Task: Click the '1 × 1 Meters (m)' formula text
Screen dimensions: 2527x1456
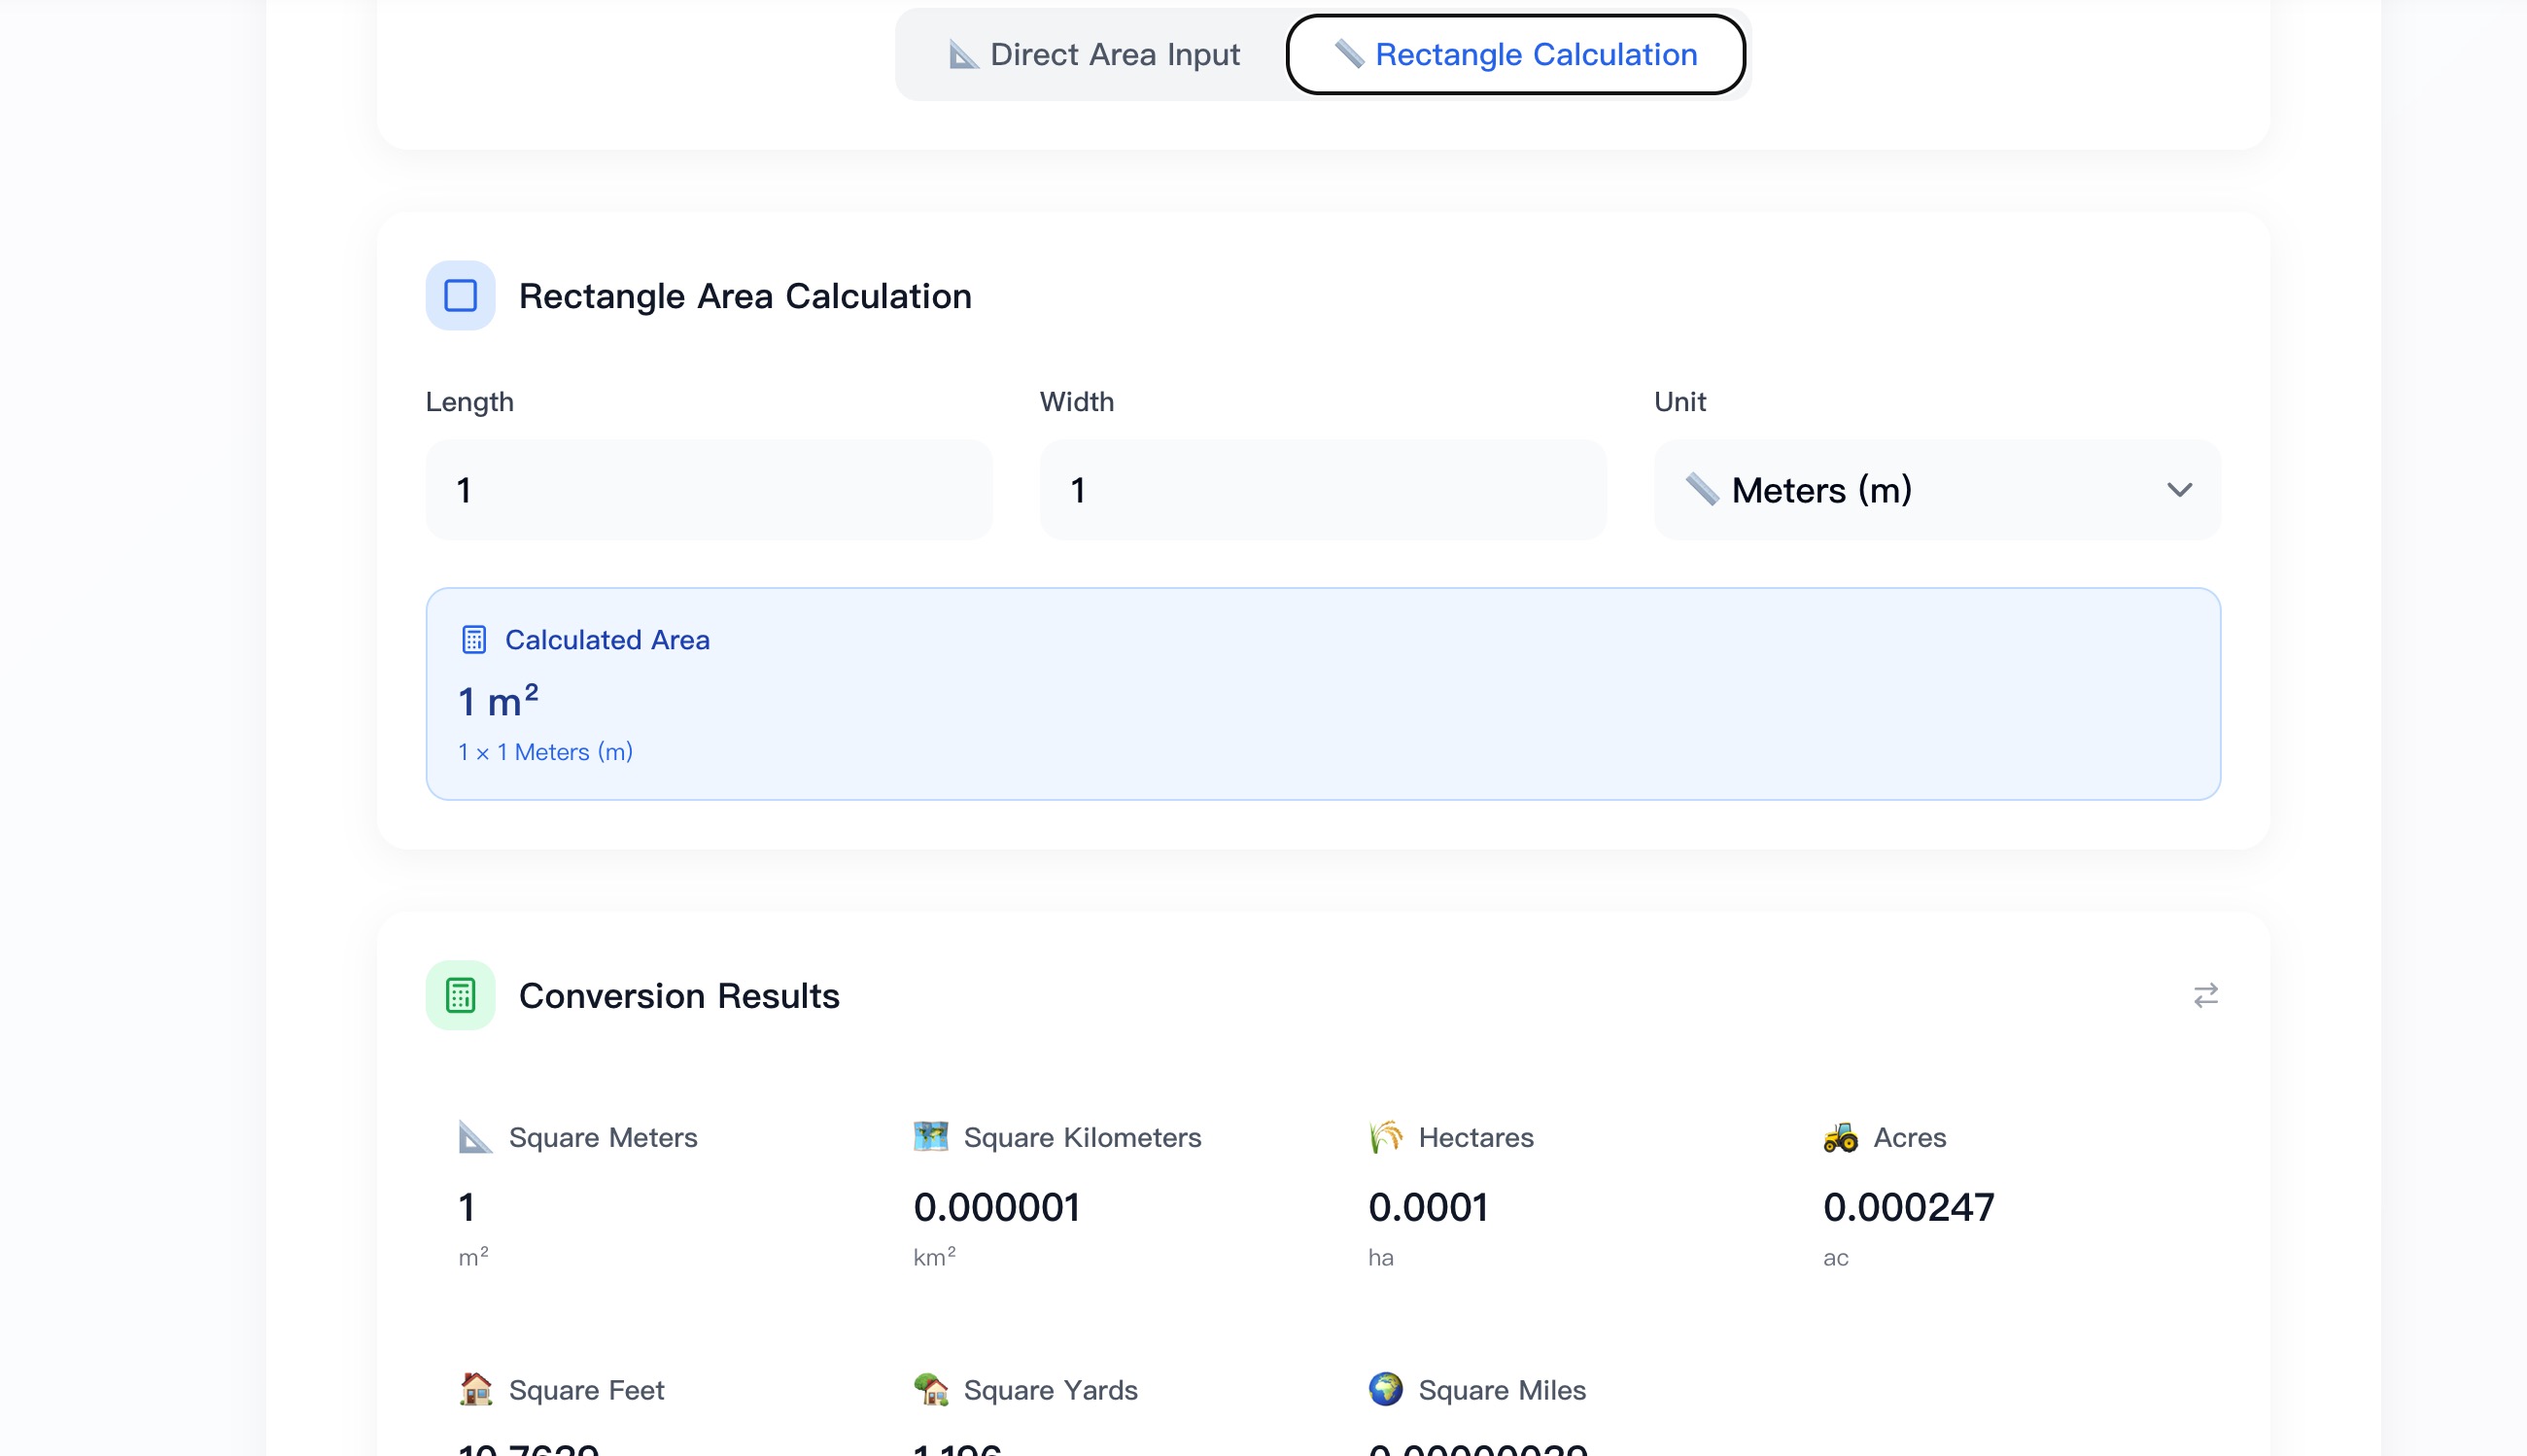Action: pyautogui.click(x=545, y=752)
